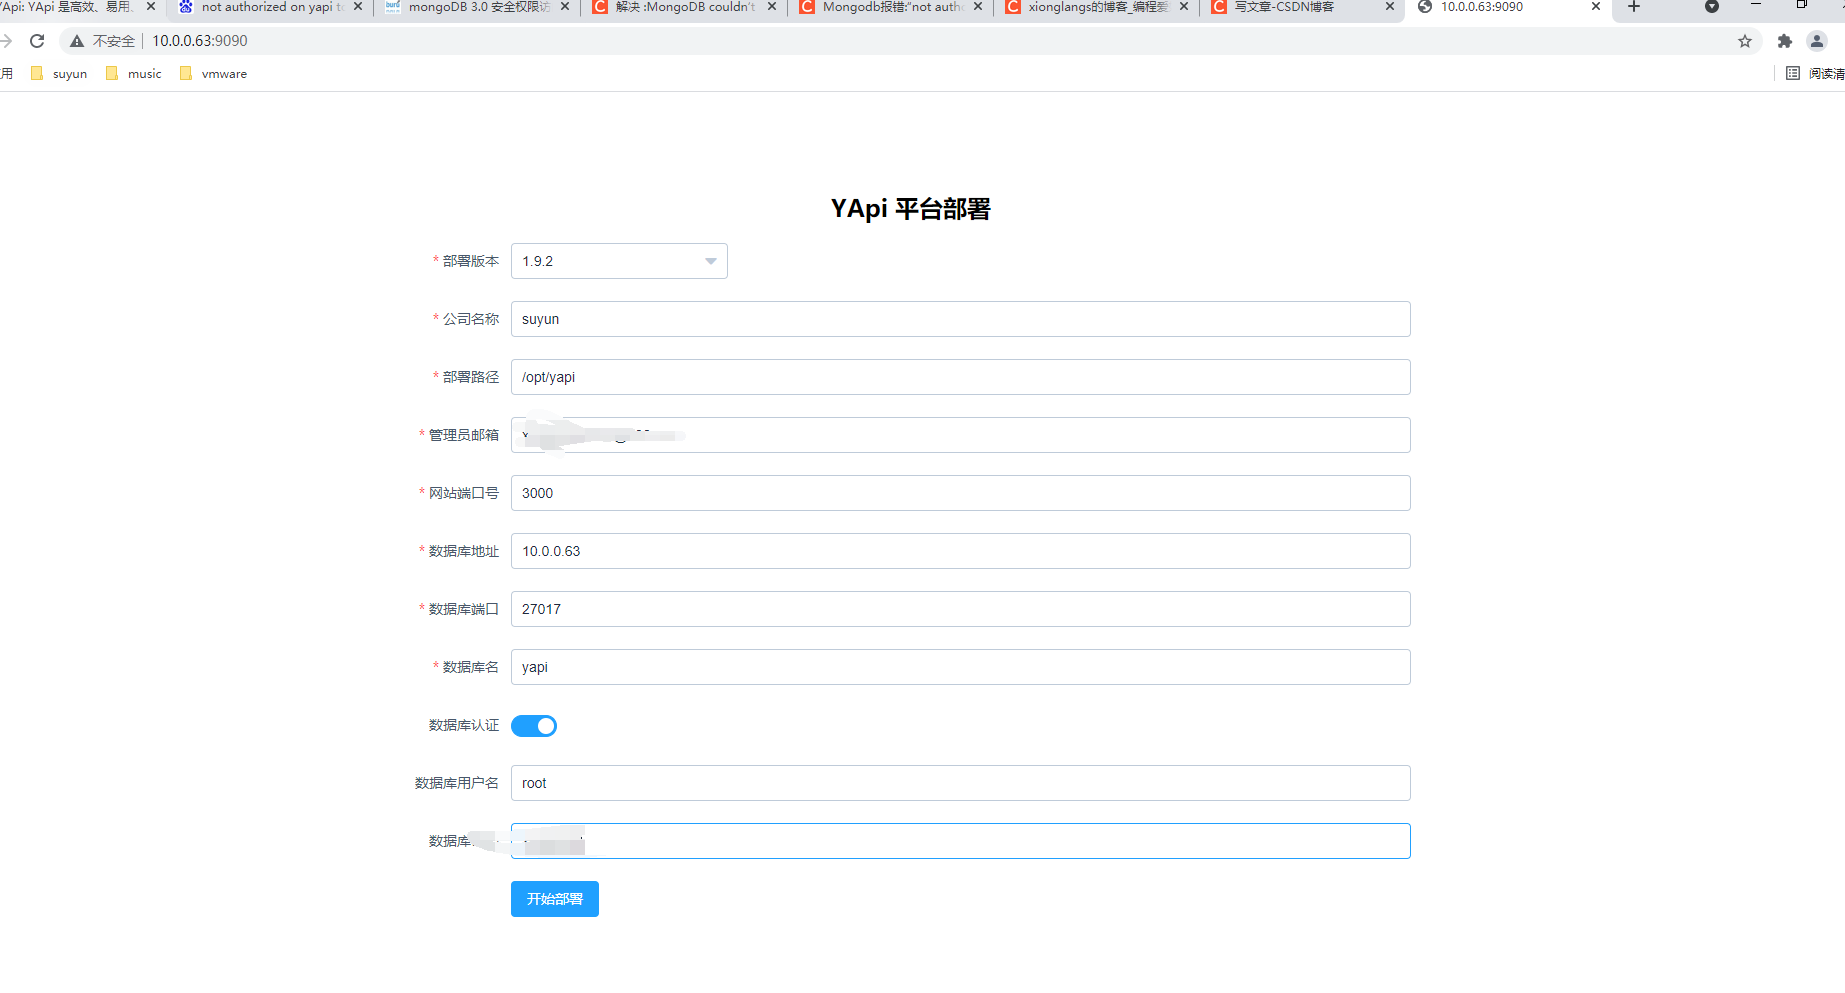The image size is (1845, 993).
Task: Click the address bar URL 10.0.0.63:9090
Action: (x=200, y=41)
